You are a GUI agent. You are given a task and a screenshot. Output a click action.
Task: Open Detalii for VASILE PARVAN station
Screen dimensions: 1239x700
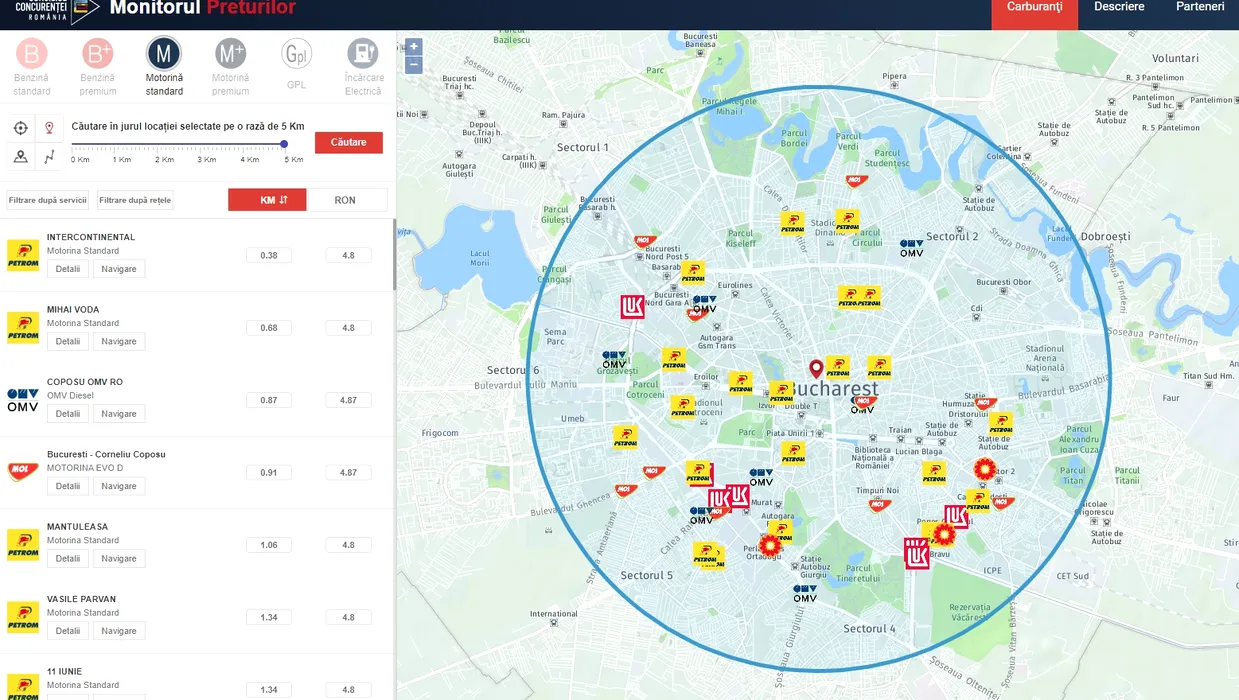pos(68,631)
